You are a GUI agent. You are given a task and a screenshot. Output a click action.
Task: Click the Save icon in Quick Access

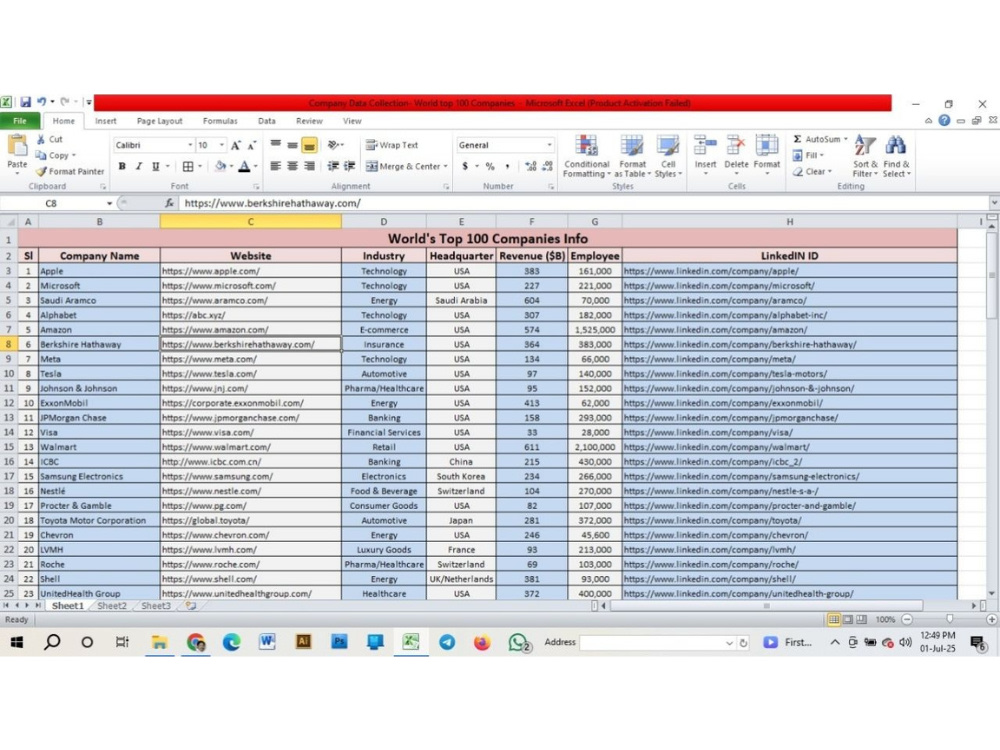tap(26, 102)
